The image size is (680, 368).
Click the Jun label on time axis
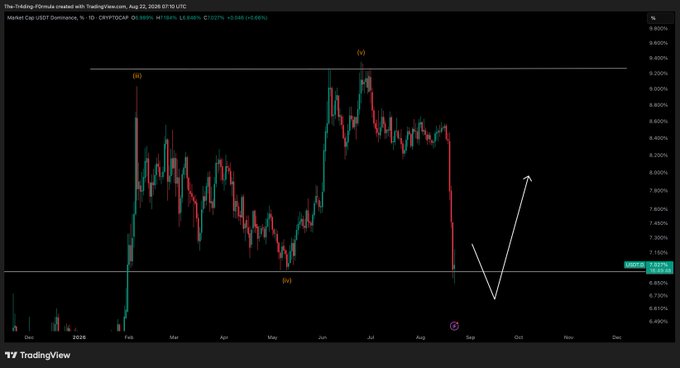(322, 337)
